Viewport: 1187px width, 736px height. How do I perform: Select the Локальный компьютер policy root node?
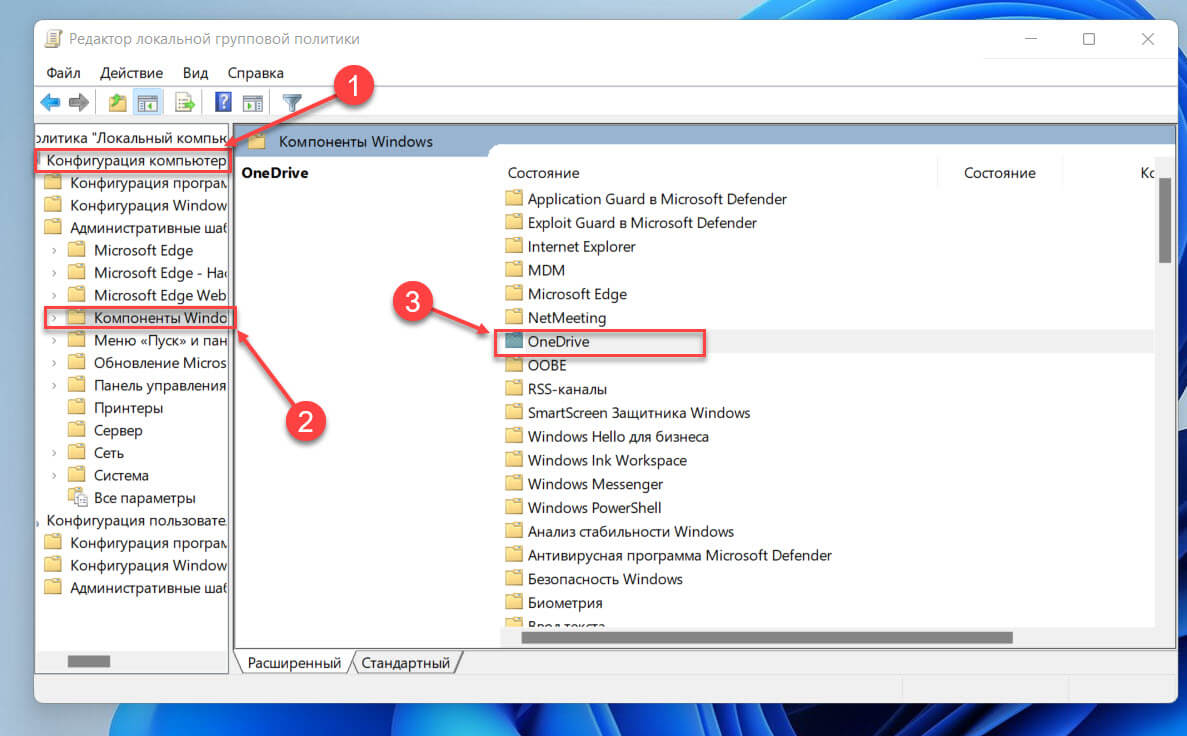[131, 138]
